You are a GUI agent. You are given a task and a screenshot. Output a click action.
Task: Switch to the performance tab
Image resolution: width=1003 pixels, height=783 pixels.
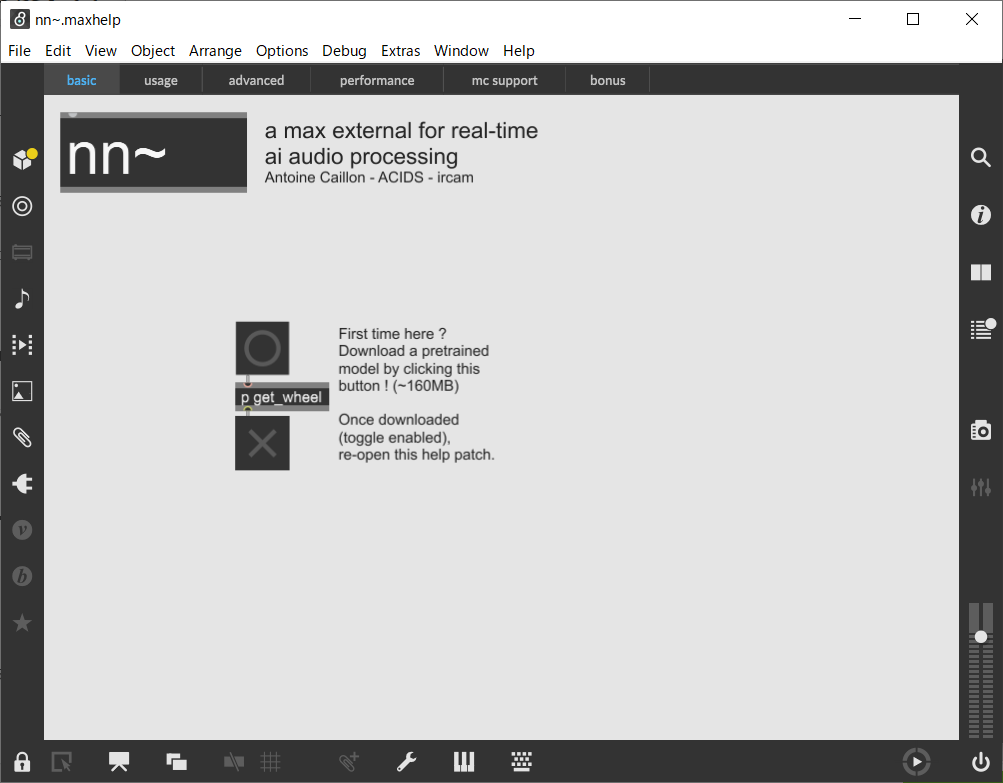[377, 80]
